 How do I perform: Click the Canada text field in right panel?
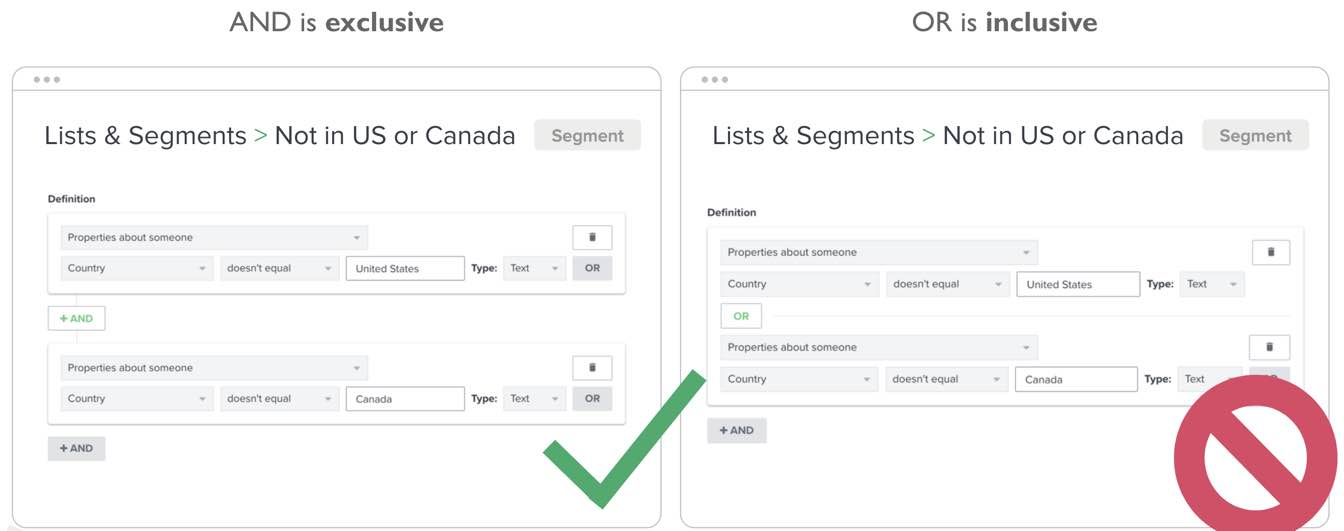1076,379
